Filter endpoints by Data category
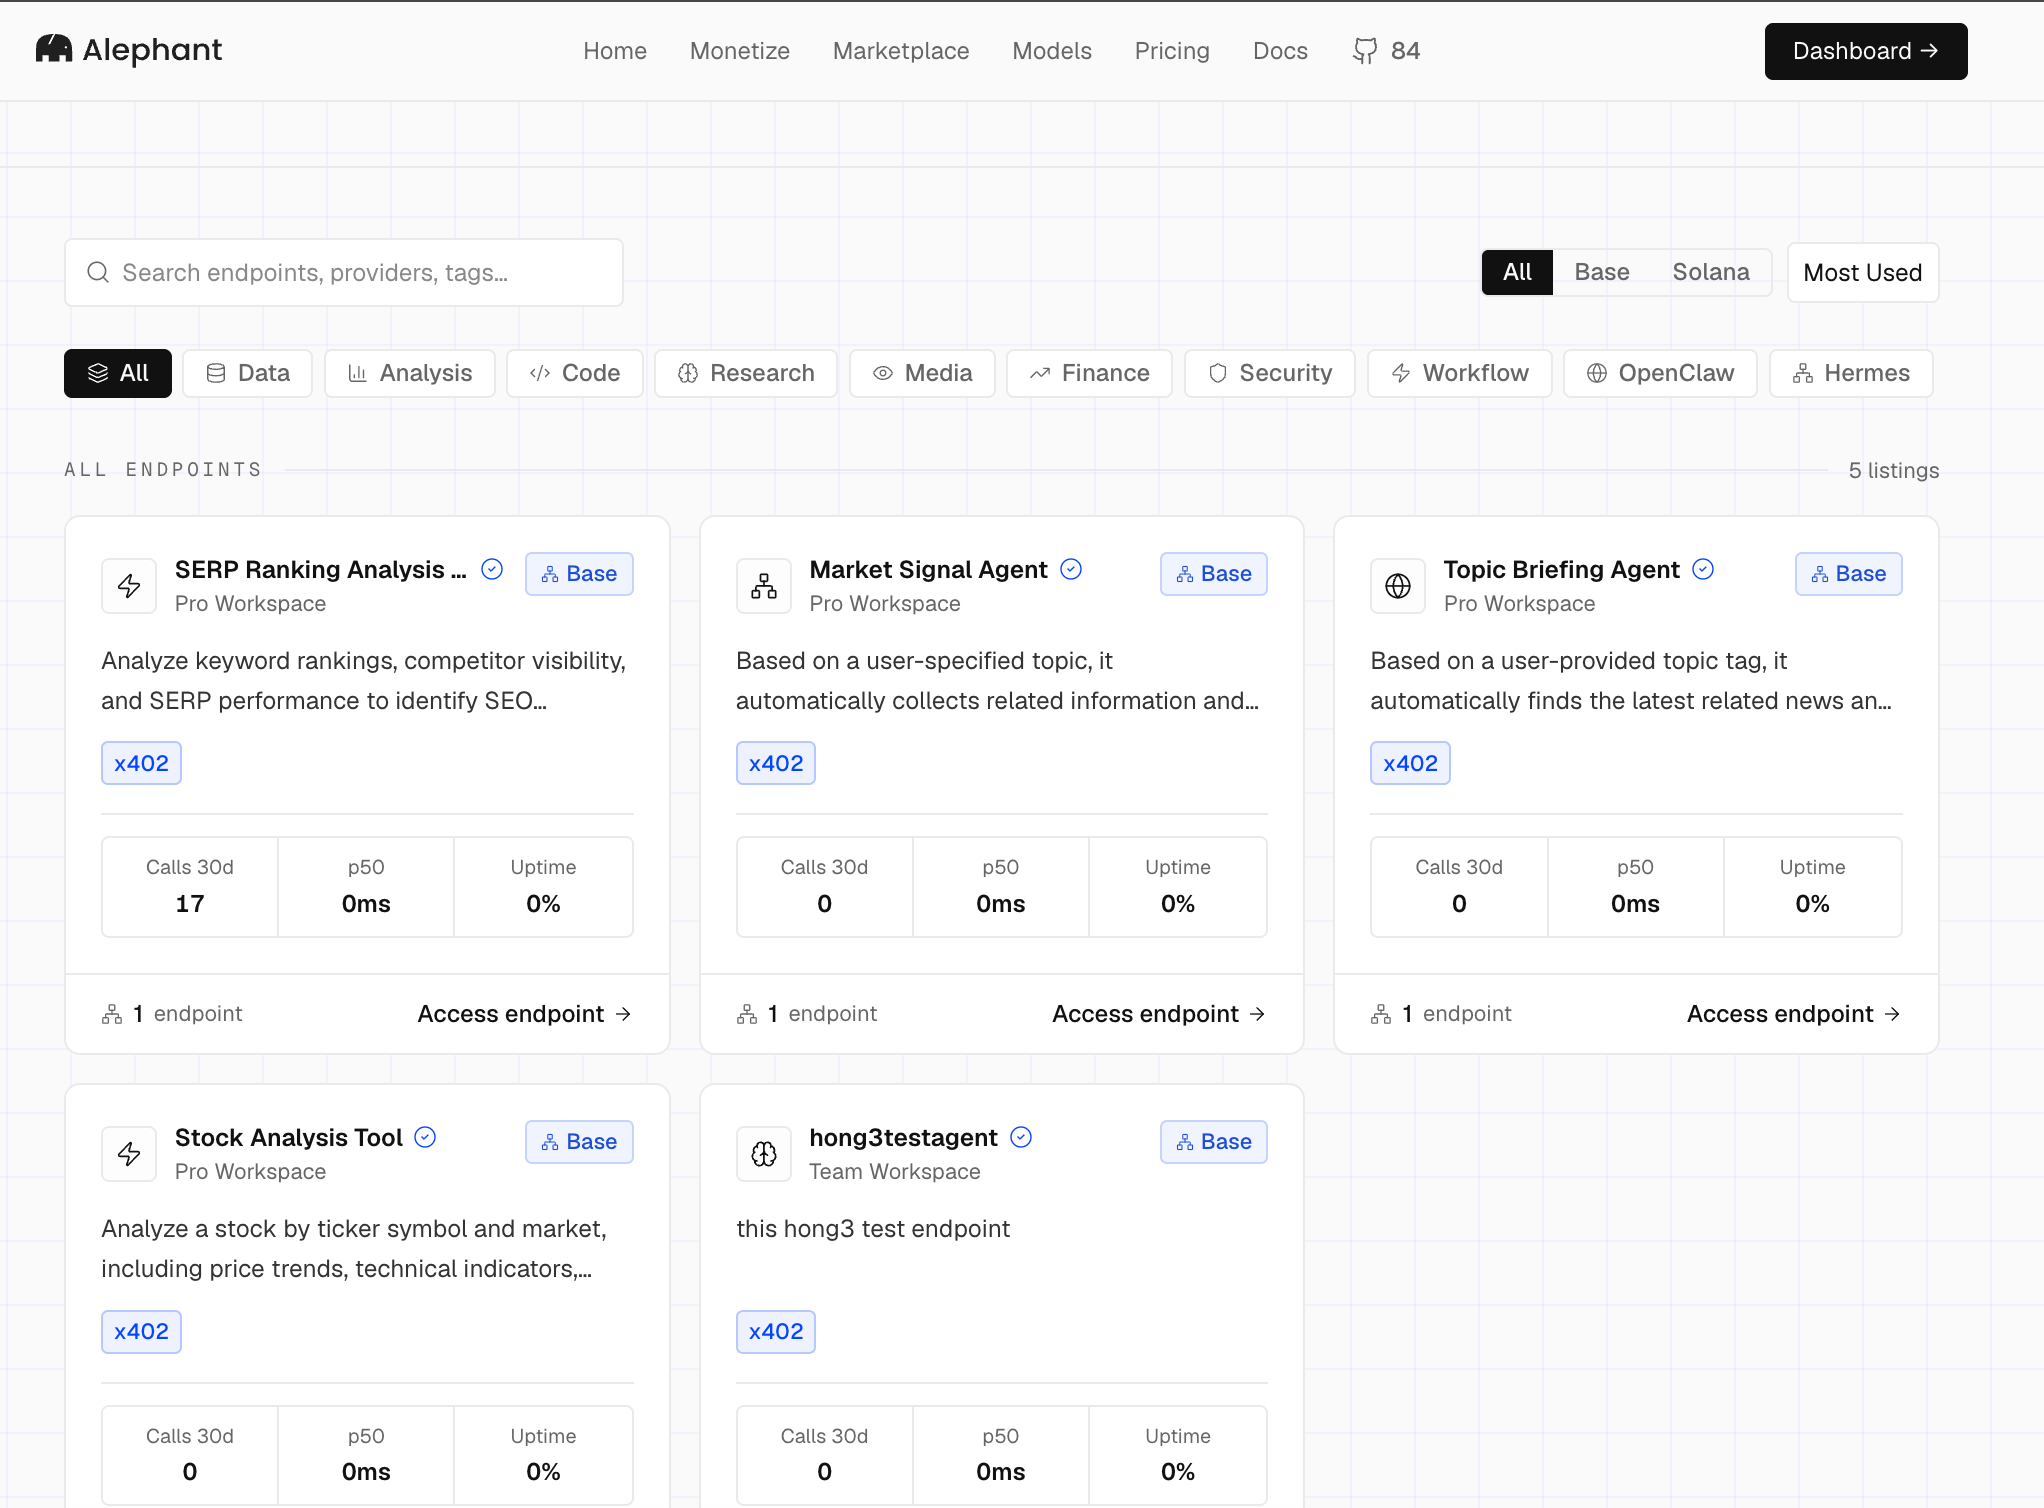Screen dimensions: 2044x1508 tap(248, 373)
